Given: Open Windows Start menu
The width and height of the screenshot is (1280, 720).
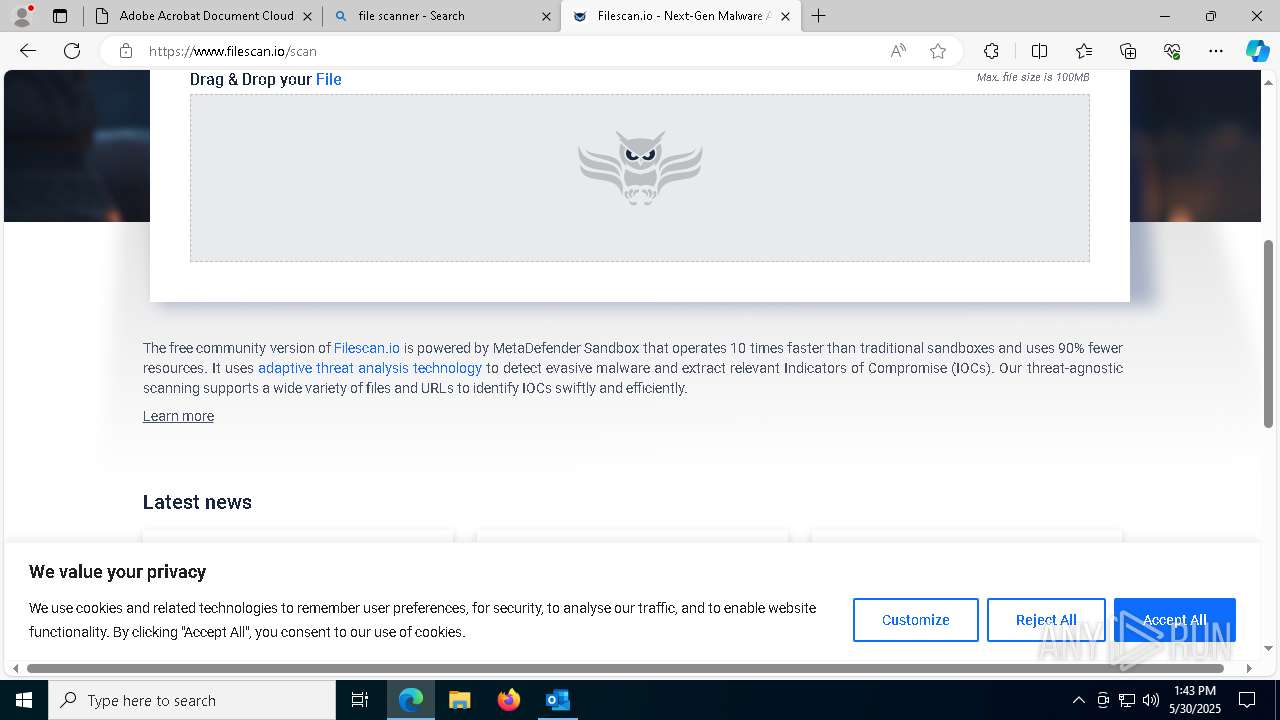Looking at the screenshot, I should click(x=24, y=700).
